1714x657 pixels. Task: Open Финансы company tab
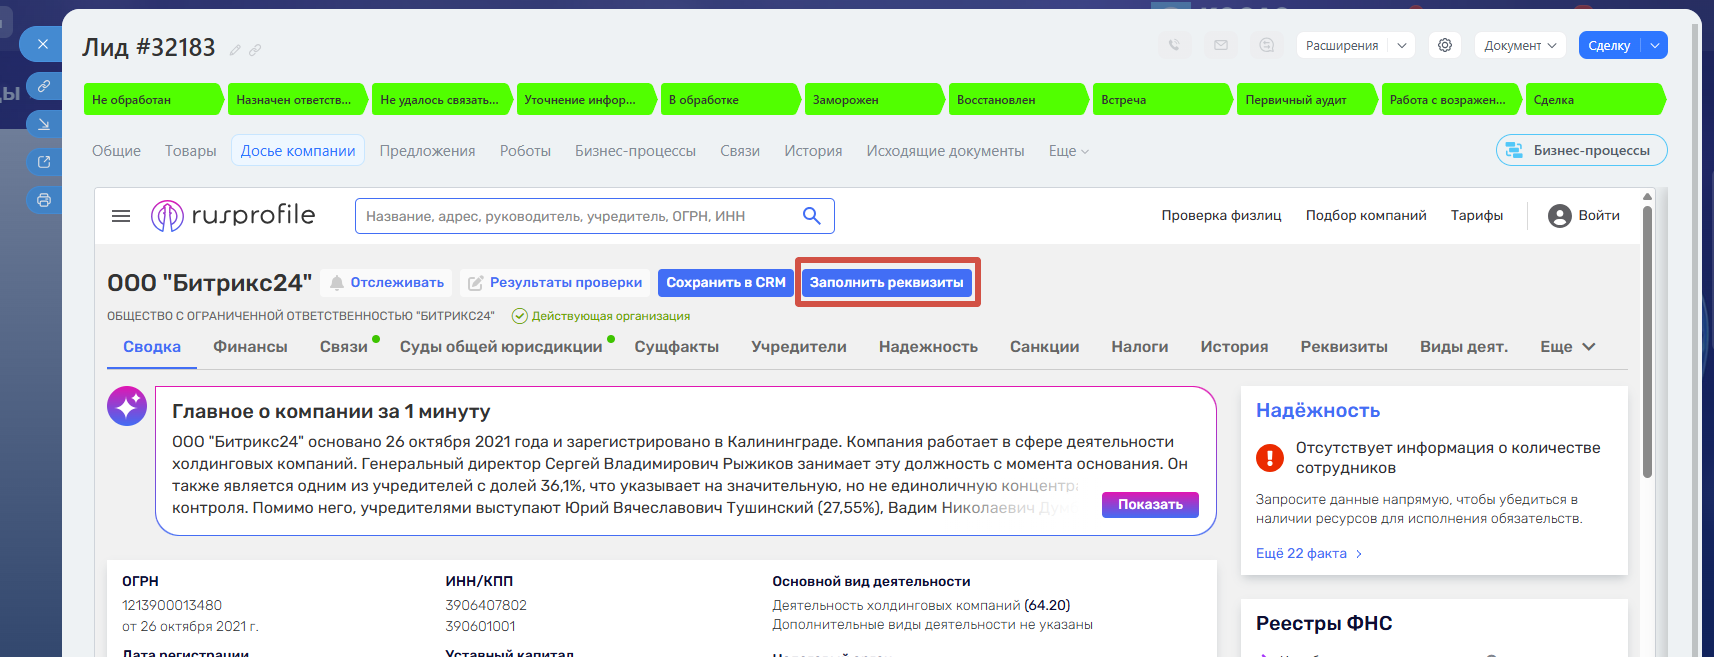pos(250,347)
